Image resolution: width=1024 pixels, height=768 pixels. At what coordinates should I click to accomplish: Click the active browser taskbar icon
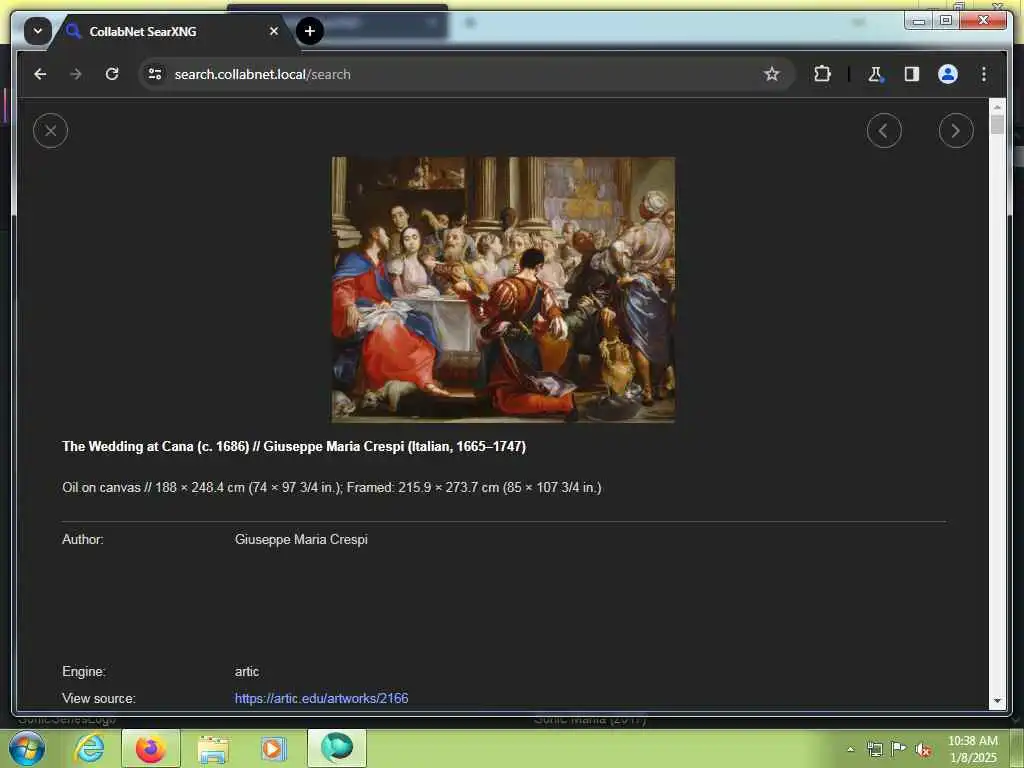(x=337, y=748)
